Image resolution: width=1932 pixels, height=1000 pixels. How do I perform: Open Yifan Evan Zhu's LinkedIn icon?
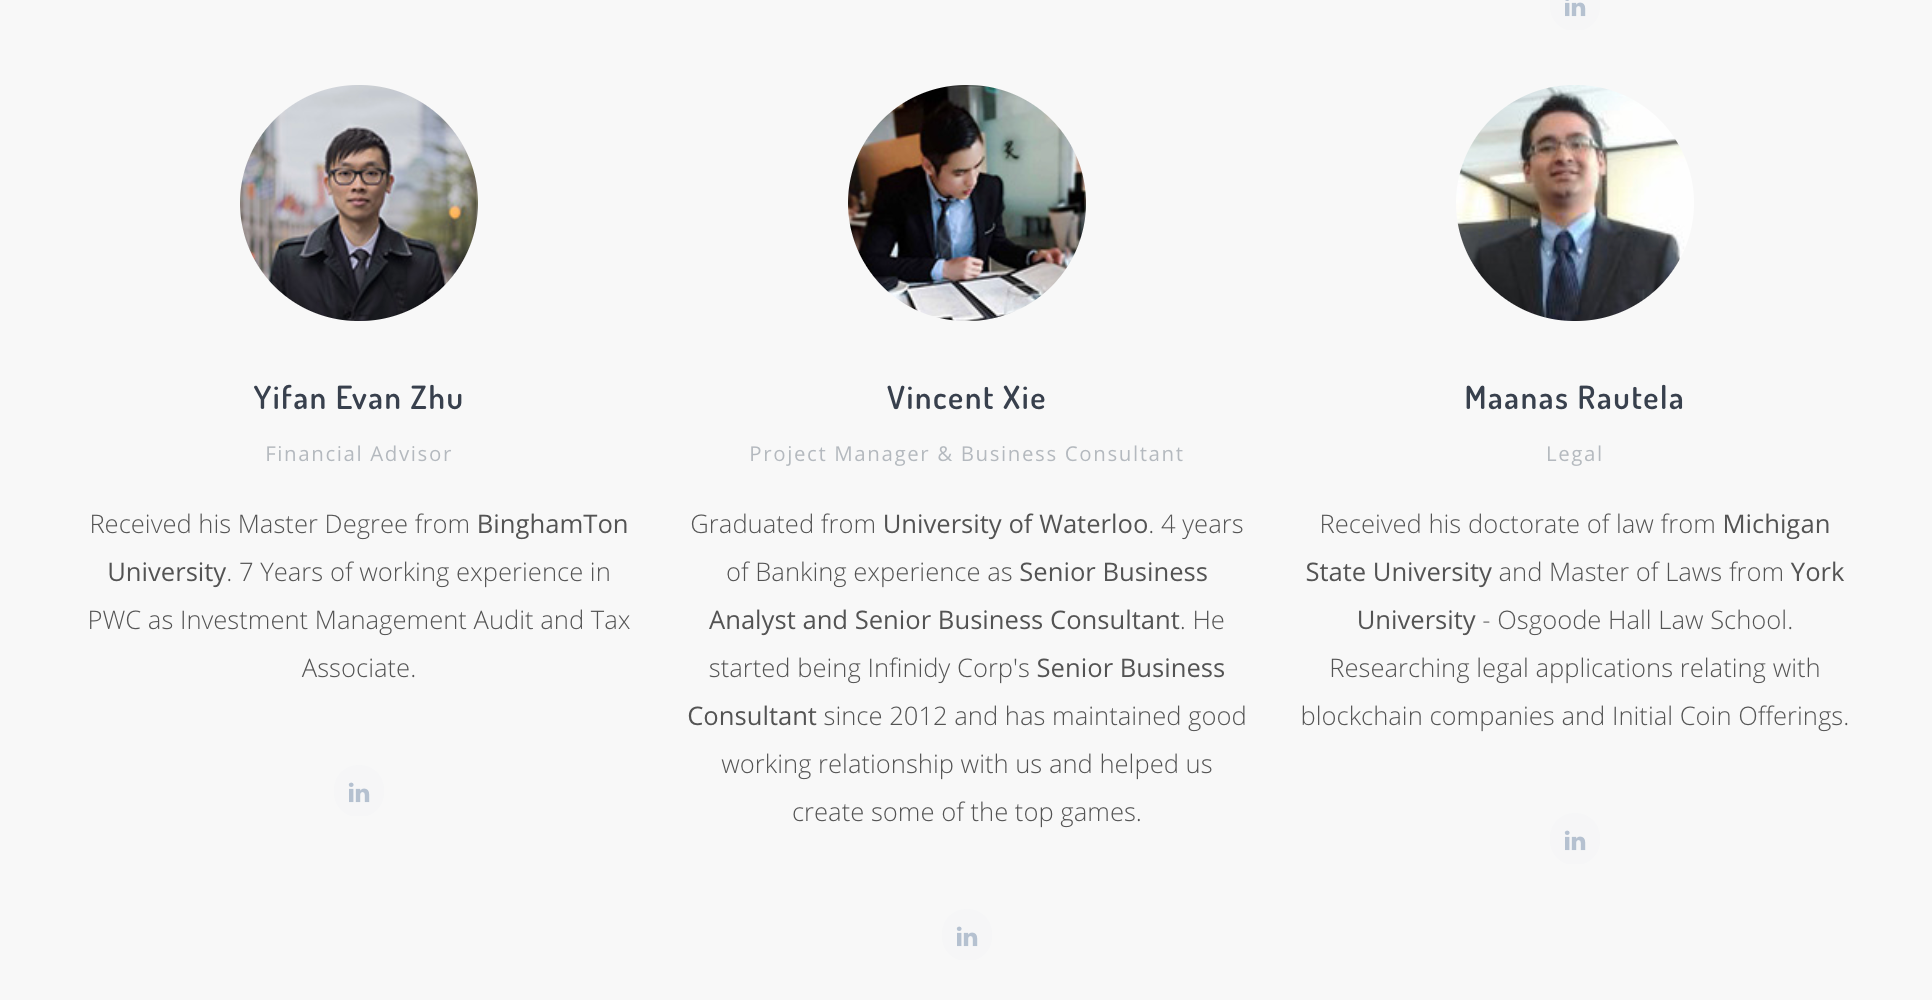(x=359, y=793)
